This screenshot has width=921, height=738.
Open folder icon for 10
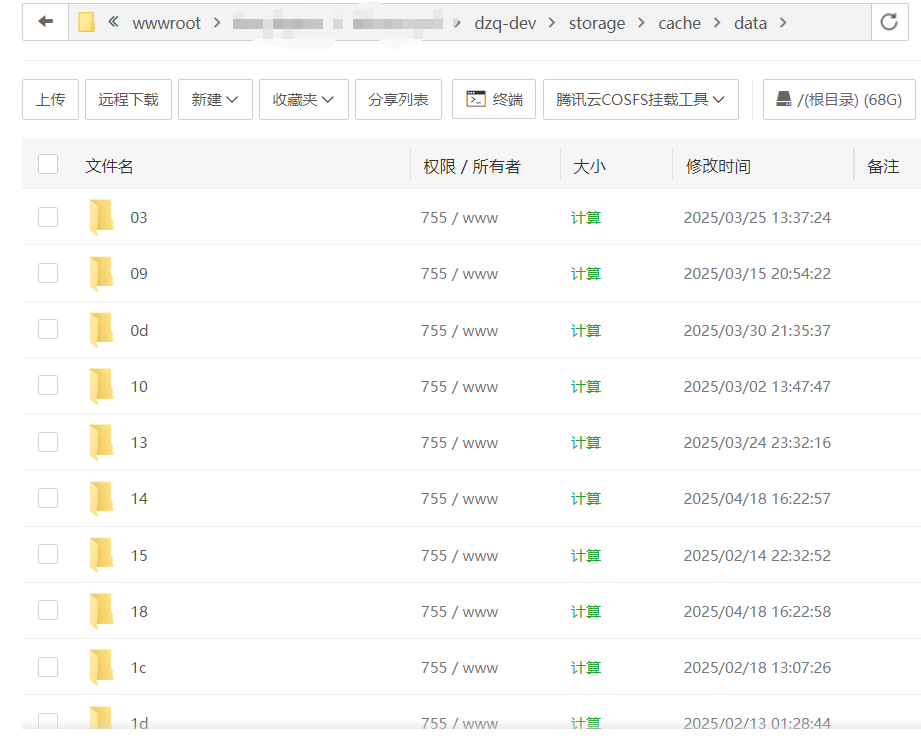coord(101,386)
